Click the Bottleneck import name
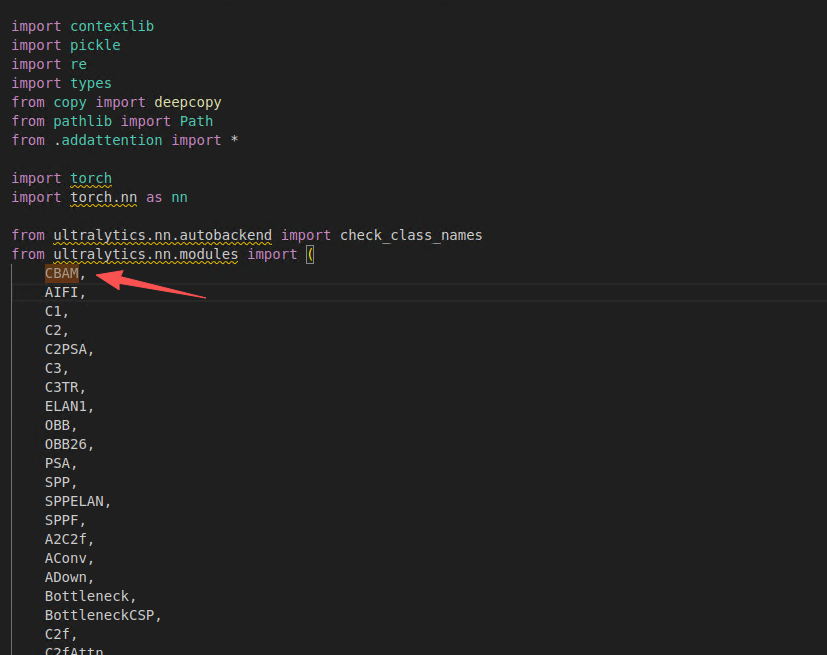 click(87, 596)
